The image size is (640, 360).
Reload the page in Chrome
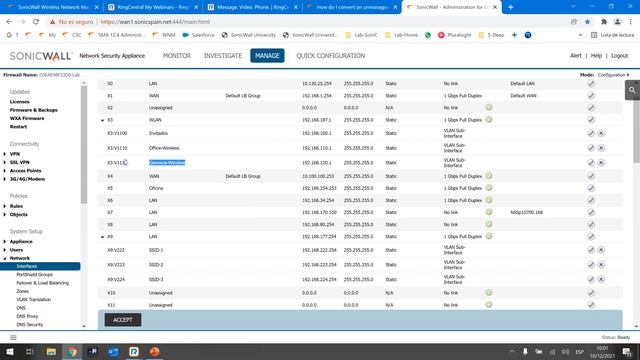(36, 22)
